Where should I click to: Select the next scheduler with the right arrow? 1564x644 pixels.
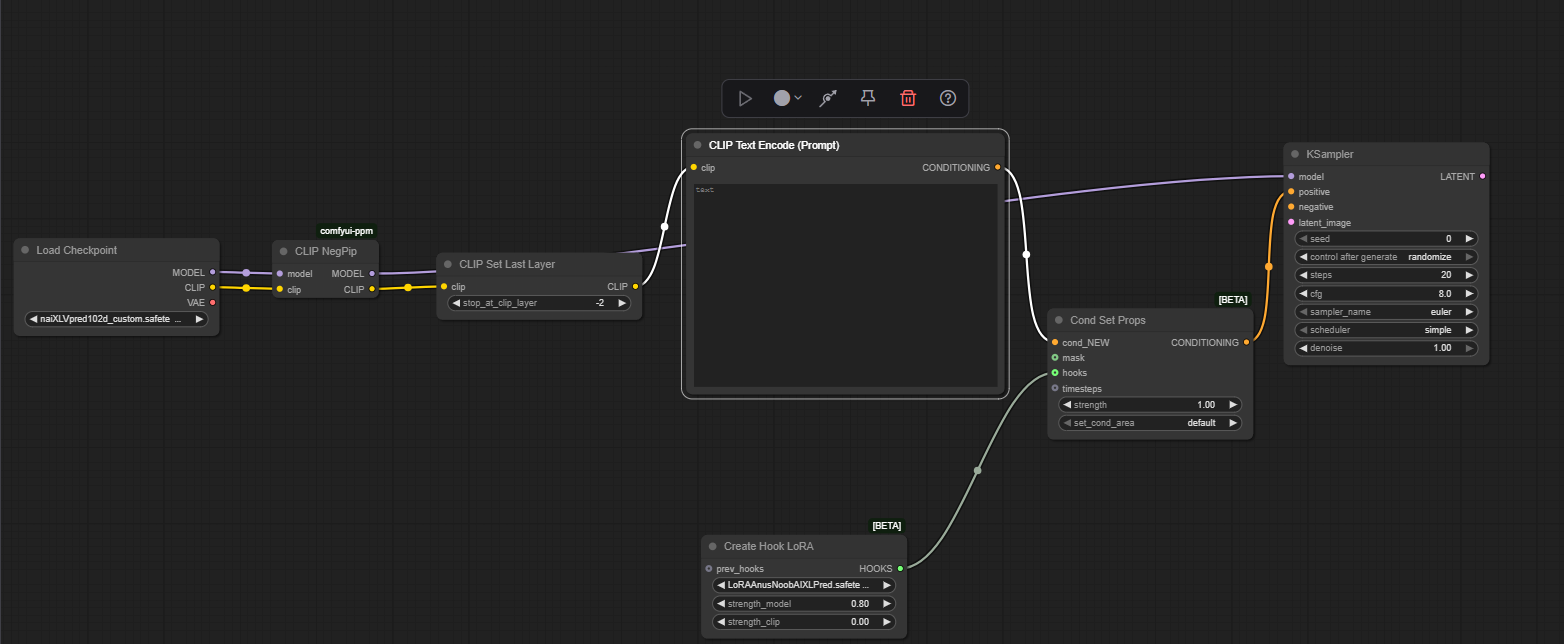[1469, 330]
